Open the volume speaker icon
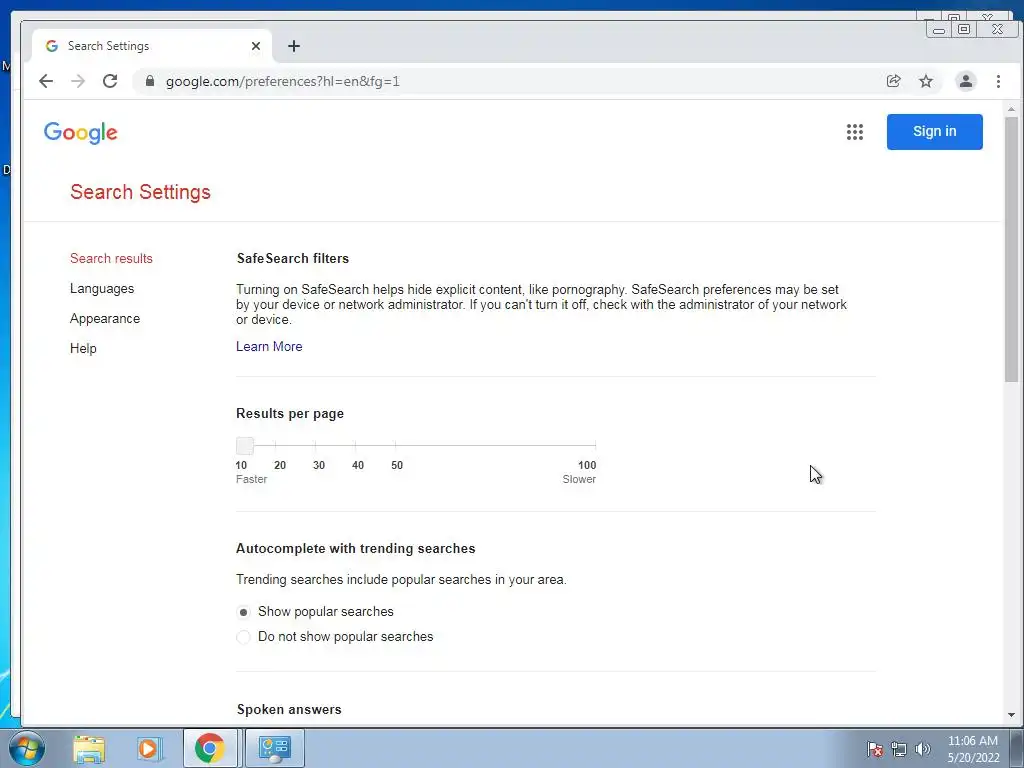Screen dimensions: 1024x768 pos(922,749)
